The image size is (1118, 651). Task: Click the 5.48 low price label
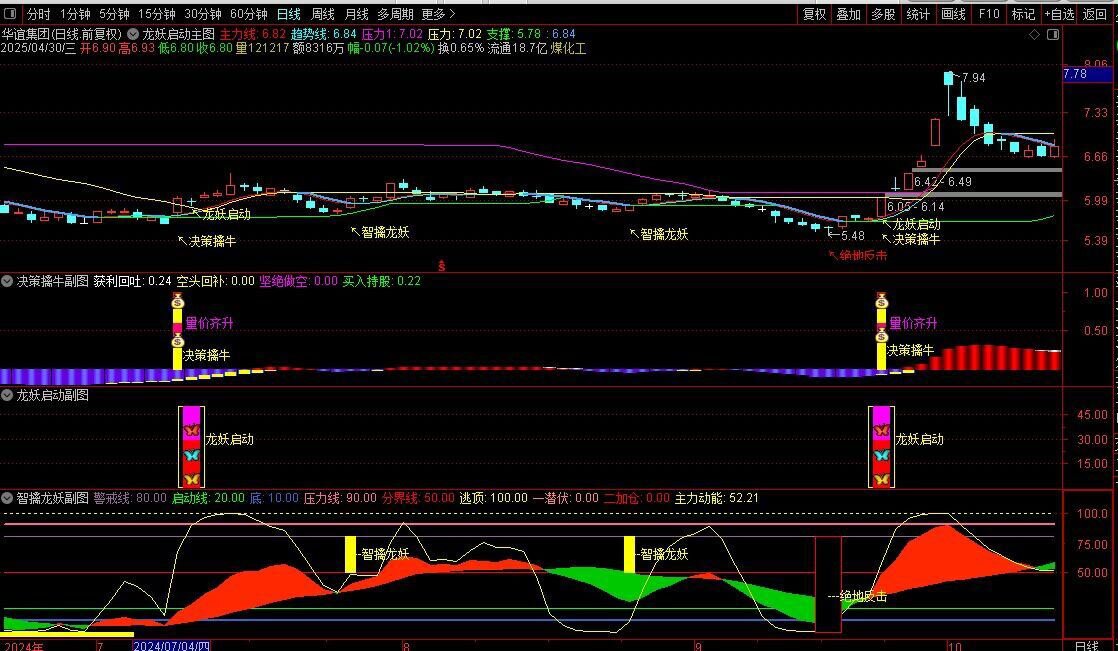[853, 236]
